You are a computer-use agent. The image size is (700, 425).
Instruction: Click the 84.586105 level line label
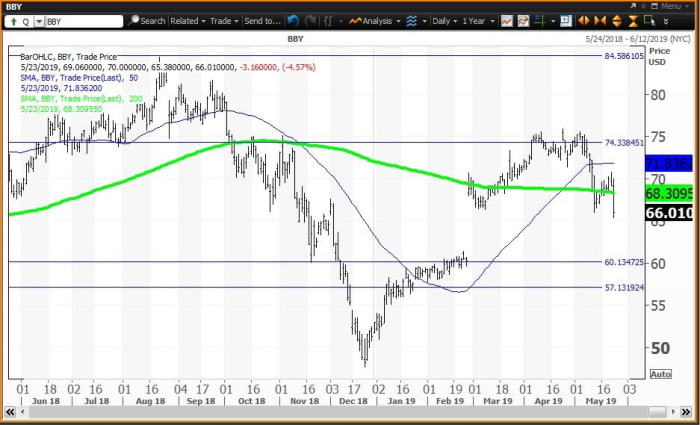pyautogui.click(x=624, y=56)
